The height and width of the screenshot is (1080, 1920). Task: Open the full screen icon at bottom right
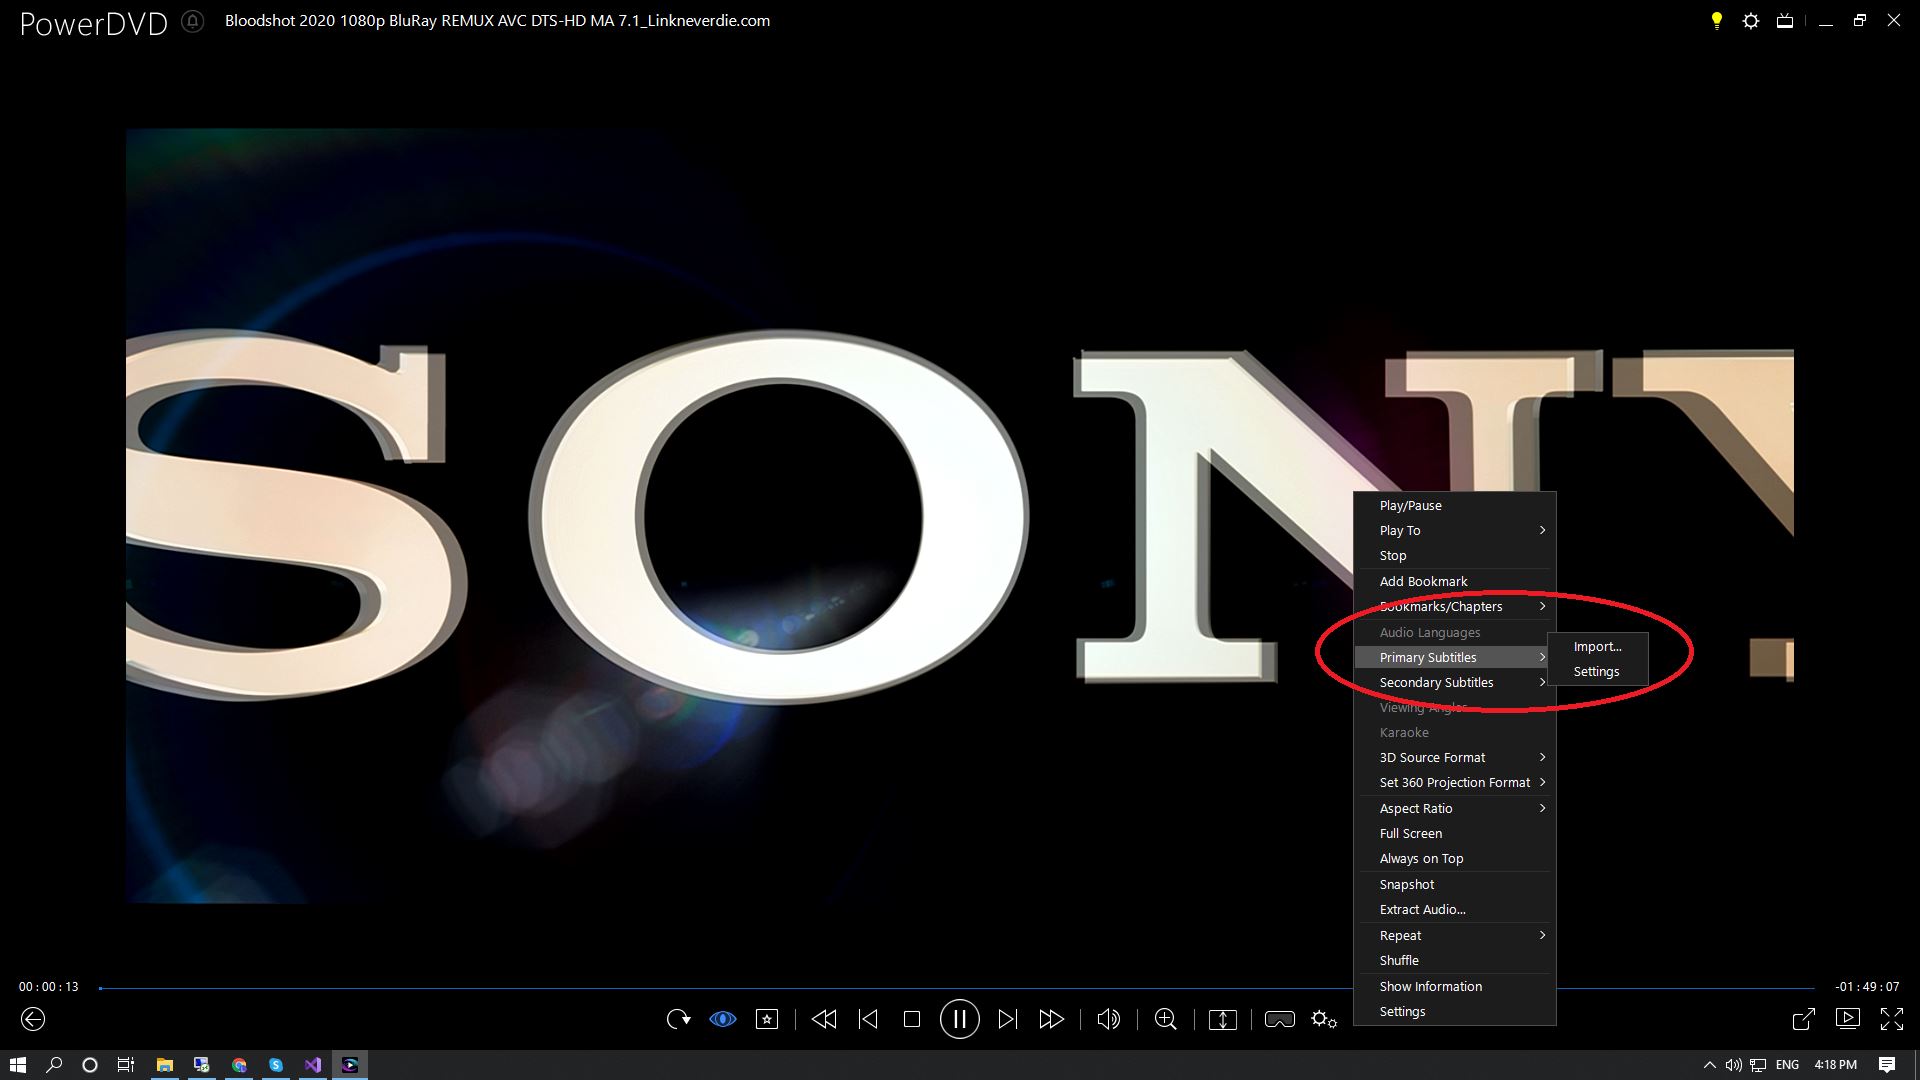[1895, 1019]
